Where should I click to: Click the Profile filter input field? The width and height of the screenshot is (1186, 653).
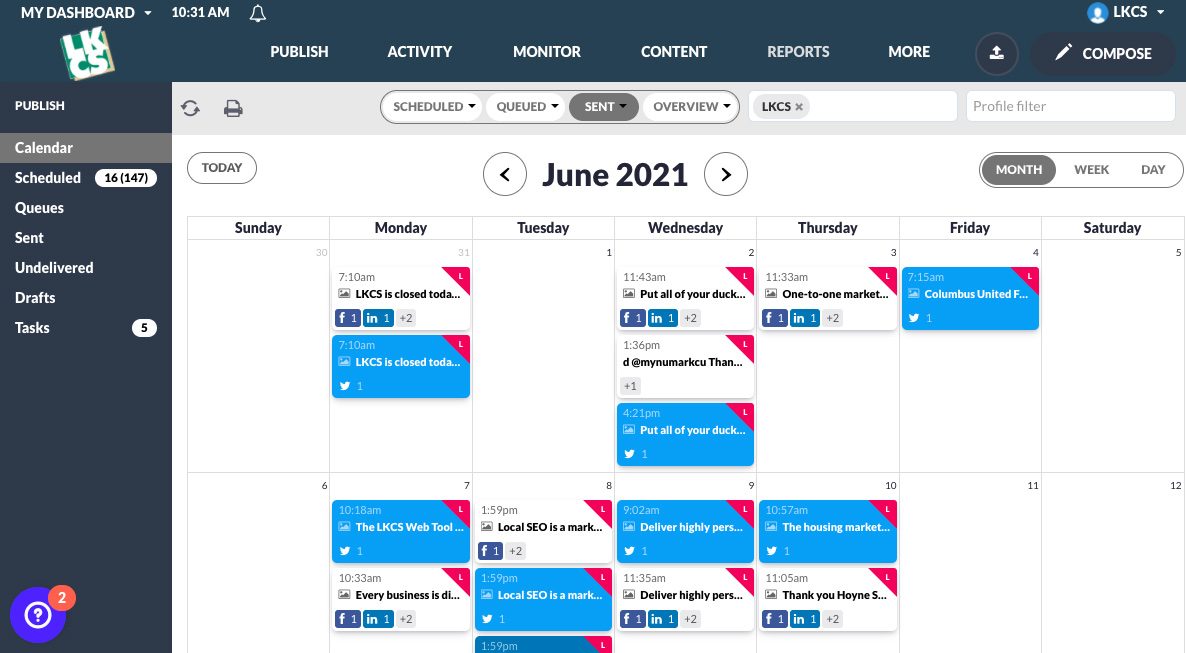click(1070, 106)
